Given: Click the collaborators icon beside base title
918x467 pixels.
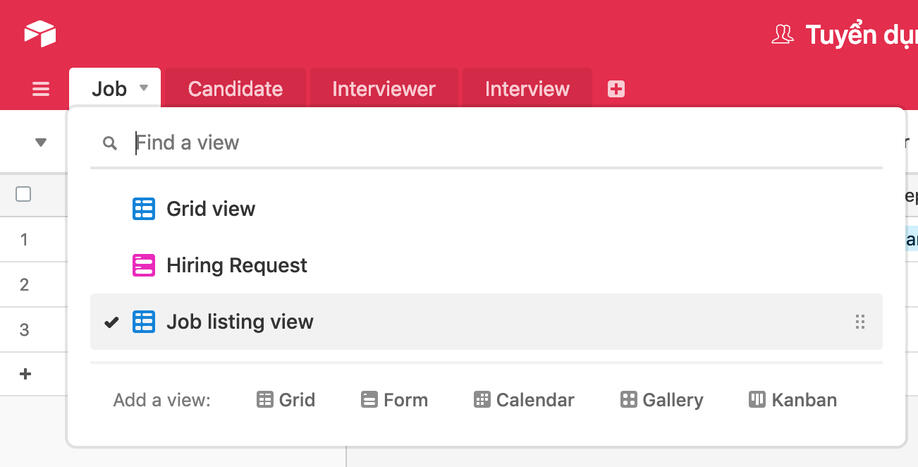Looking at the screenshot, I should (782, 35).
